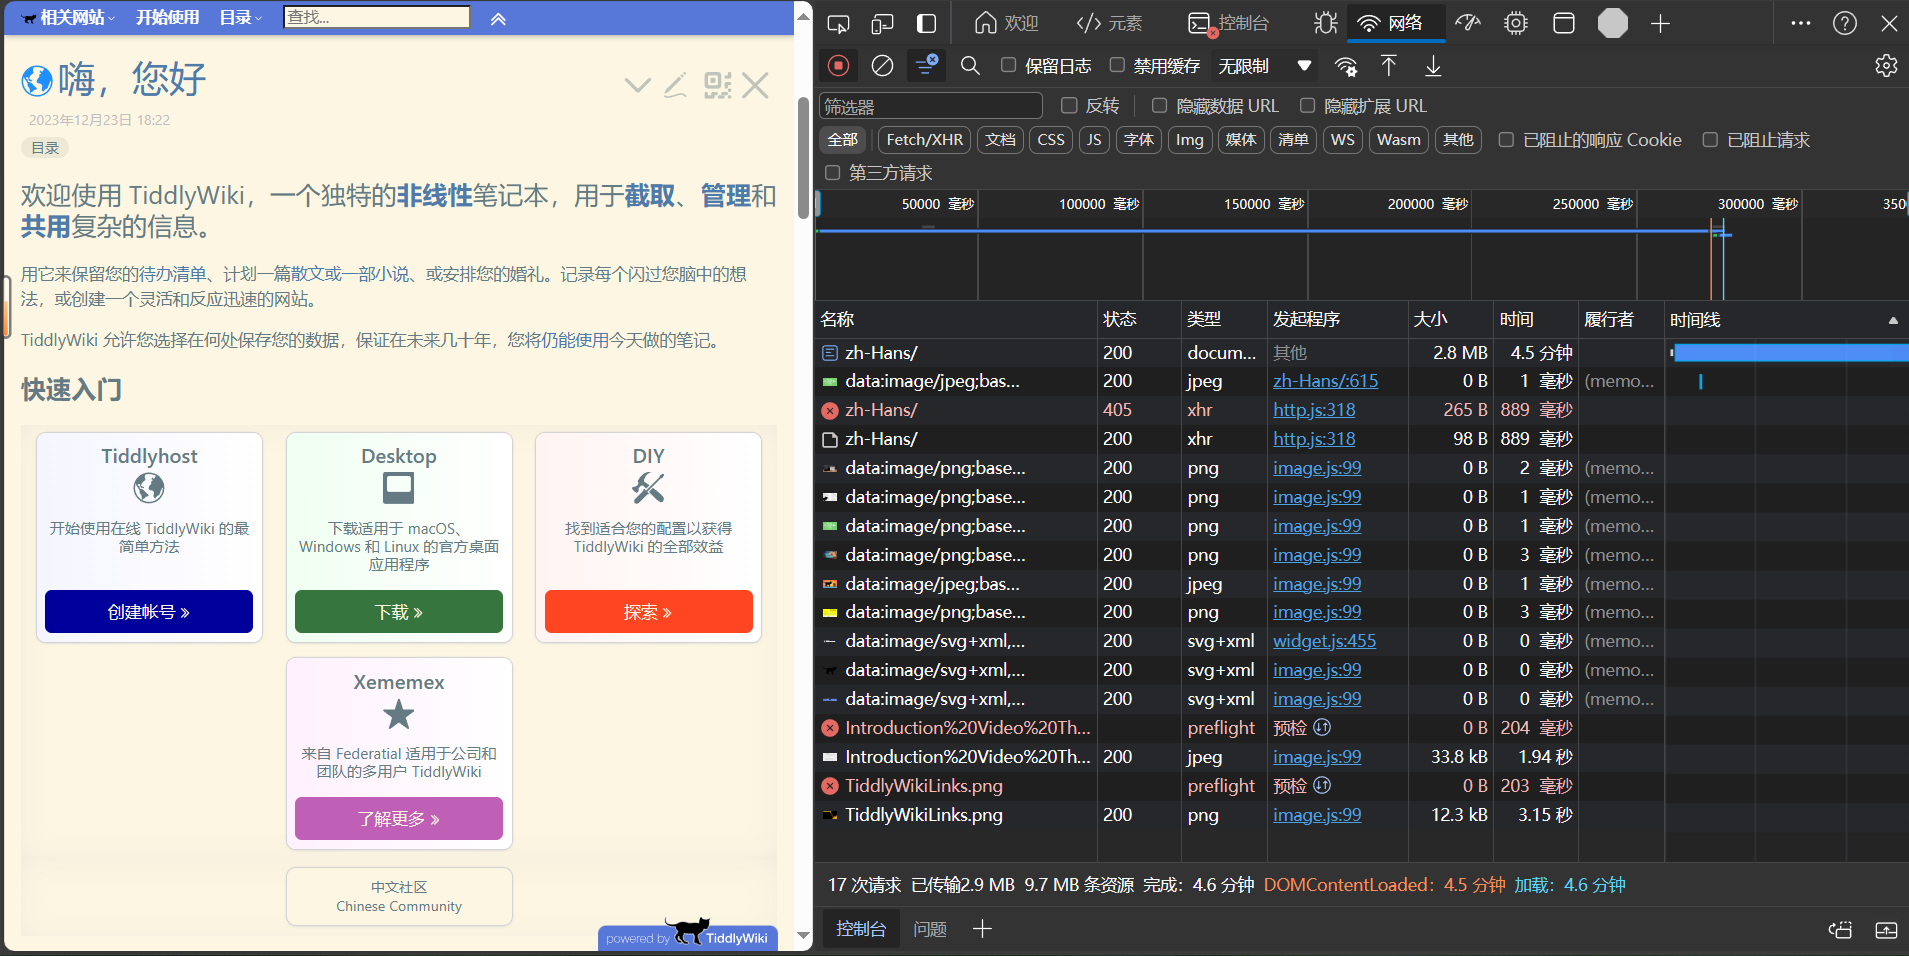Click the 查找 search field
Viewport: 1909px width, 956px height.
pyautogui.click(x=377, y=17)
